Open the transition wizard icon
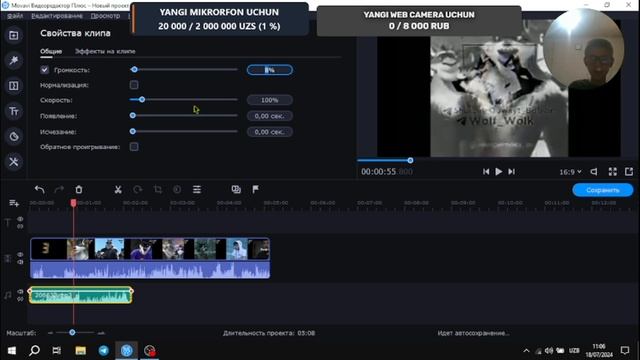 point(236,189)
